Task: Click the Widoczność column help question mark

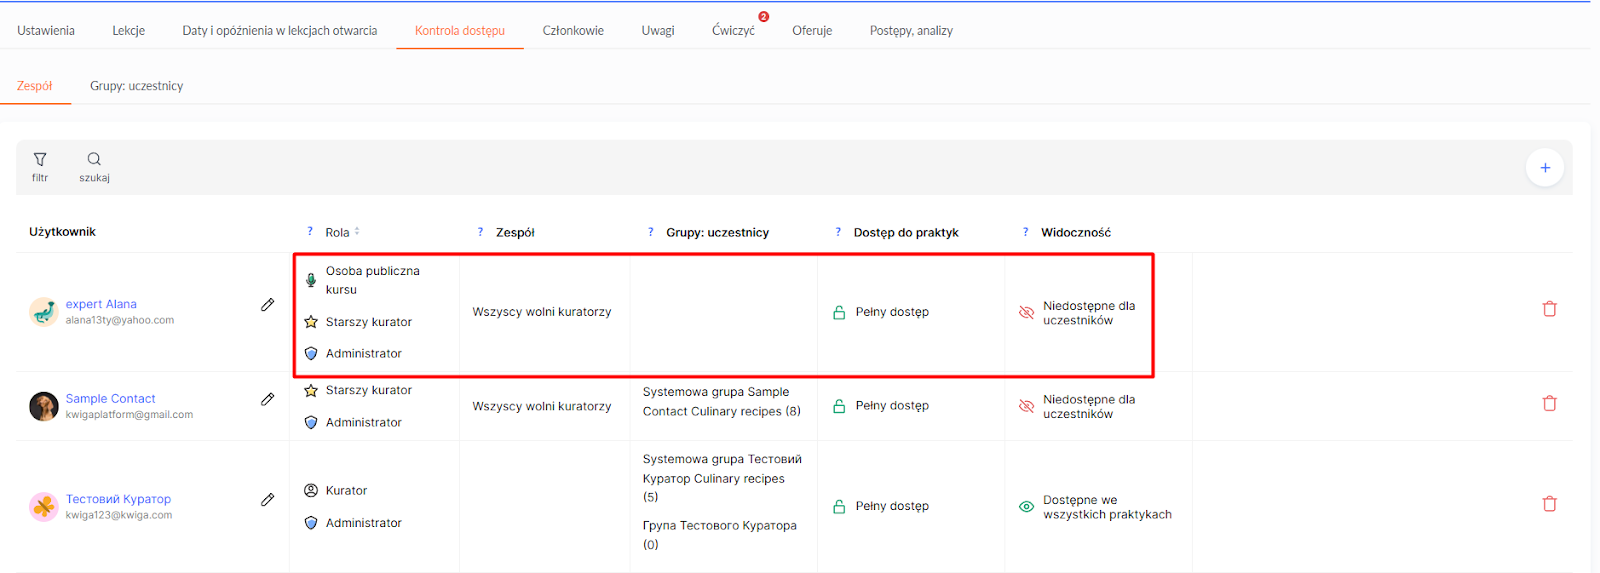Action: 1025,231
